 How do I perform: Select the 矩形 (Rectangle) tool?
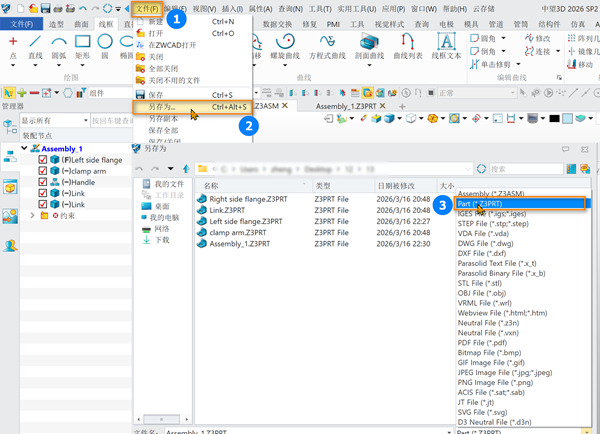82,47
